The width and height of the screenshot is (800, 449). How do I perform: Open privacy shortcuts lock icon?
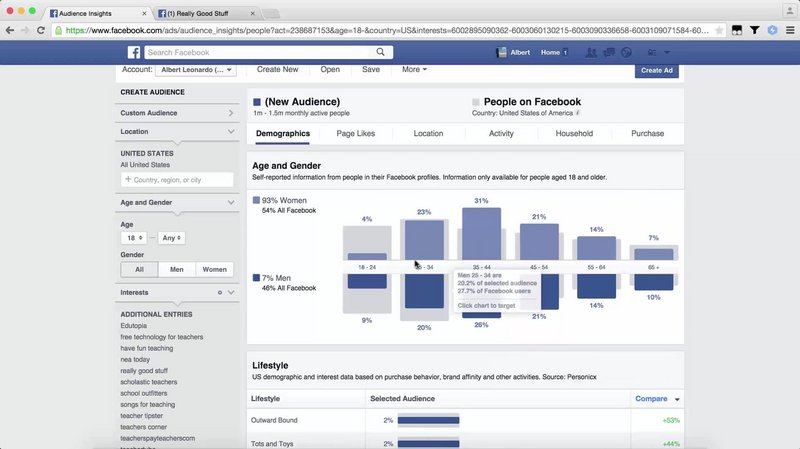652,52
